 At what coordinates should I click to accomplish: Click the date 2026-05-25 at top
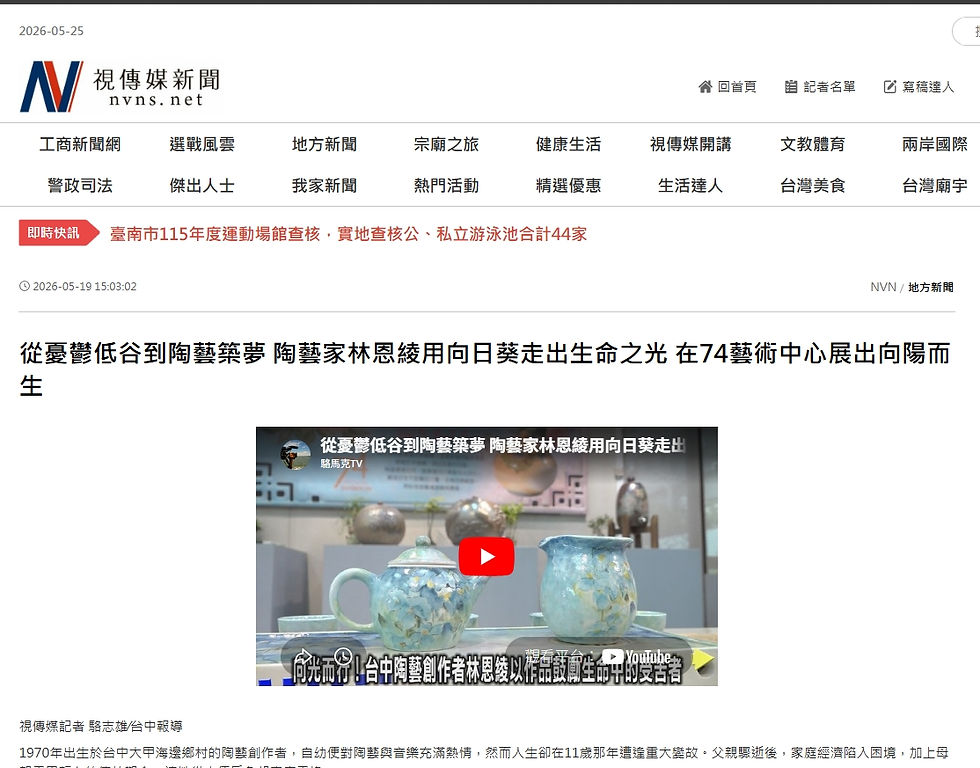coord(51,31)
